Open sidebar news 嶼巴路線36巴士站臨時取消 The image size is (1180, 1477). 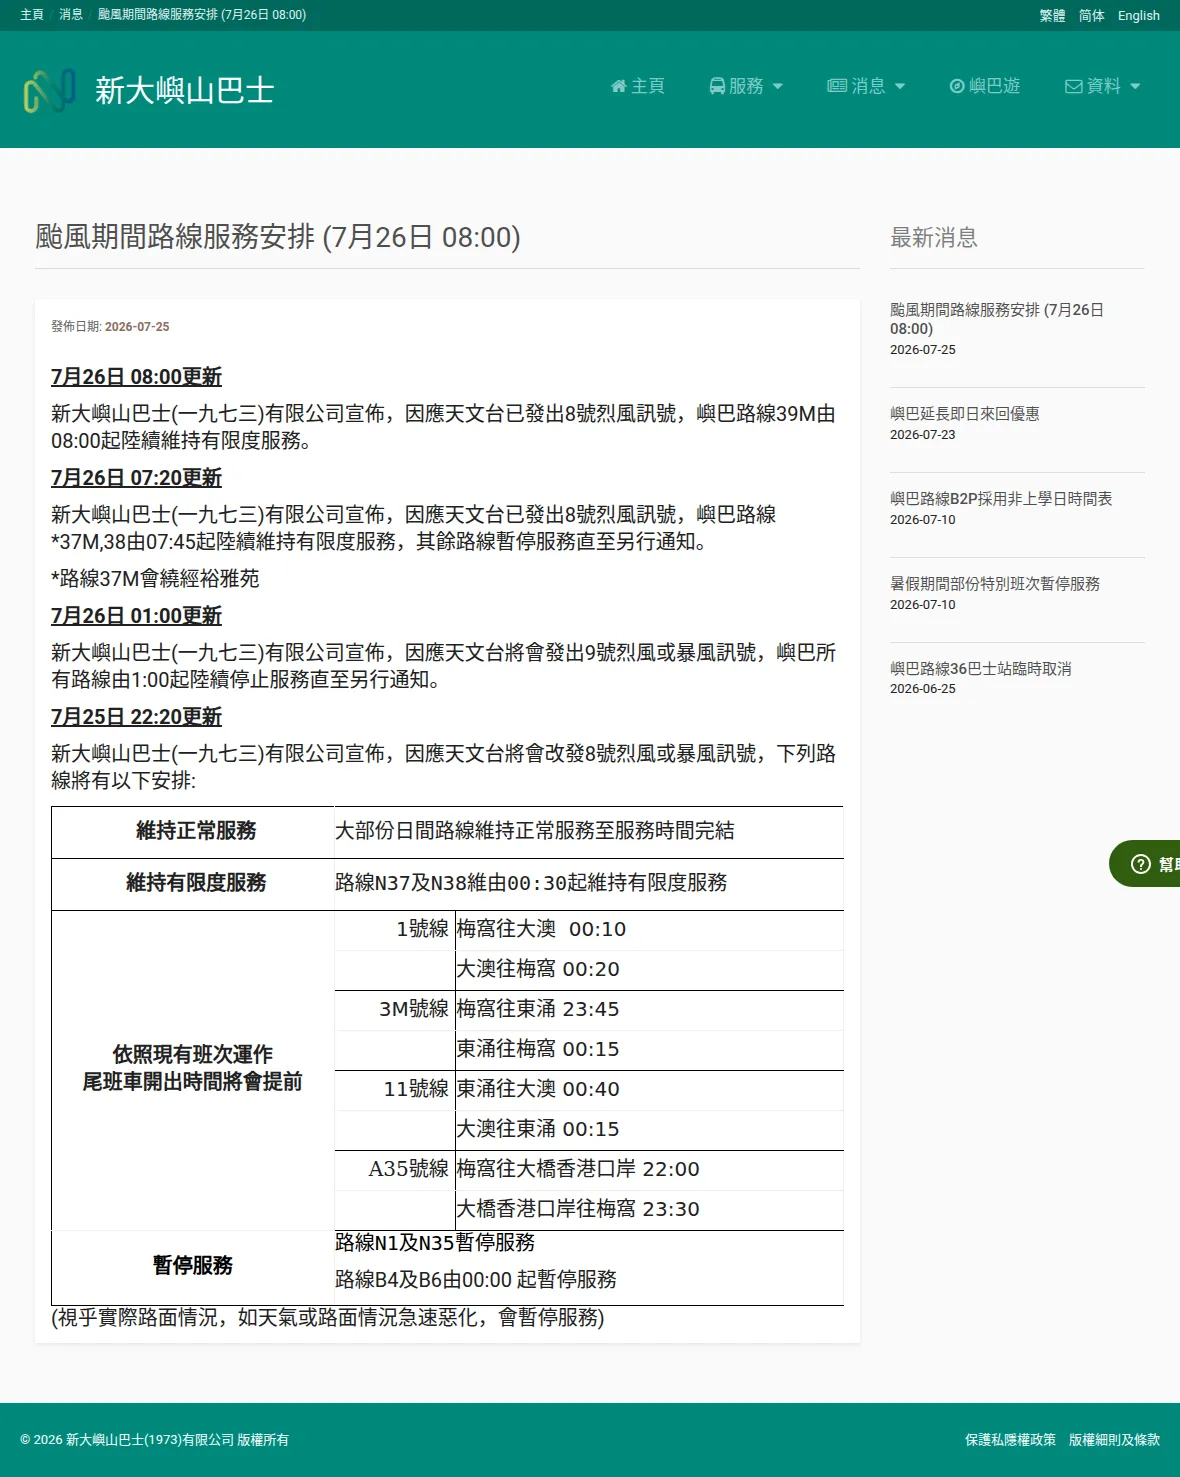coord(981,669)
